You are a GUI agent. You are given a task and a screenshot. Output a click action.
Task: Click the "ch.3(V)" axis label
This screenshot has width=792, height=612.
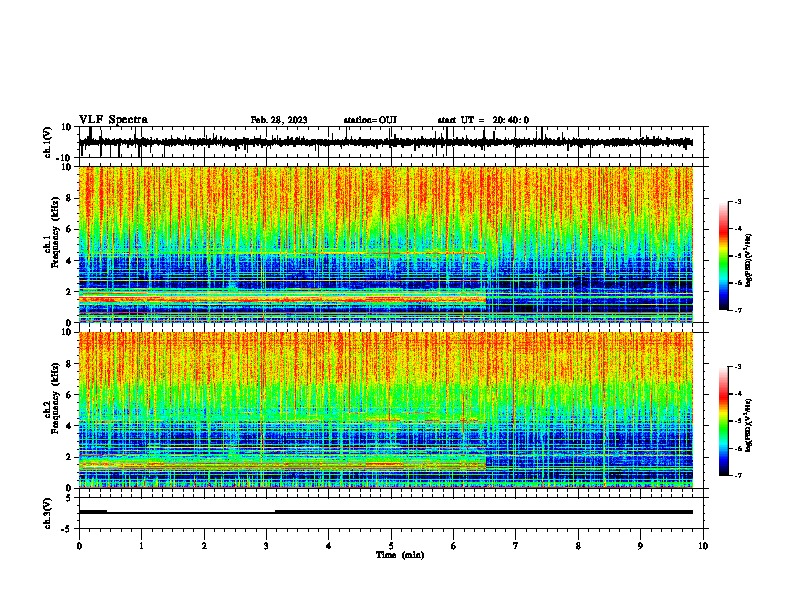tap(48, 513)
